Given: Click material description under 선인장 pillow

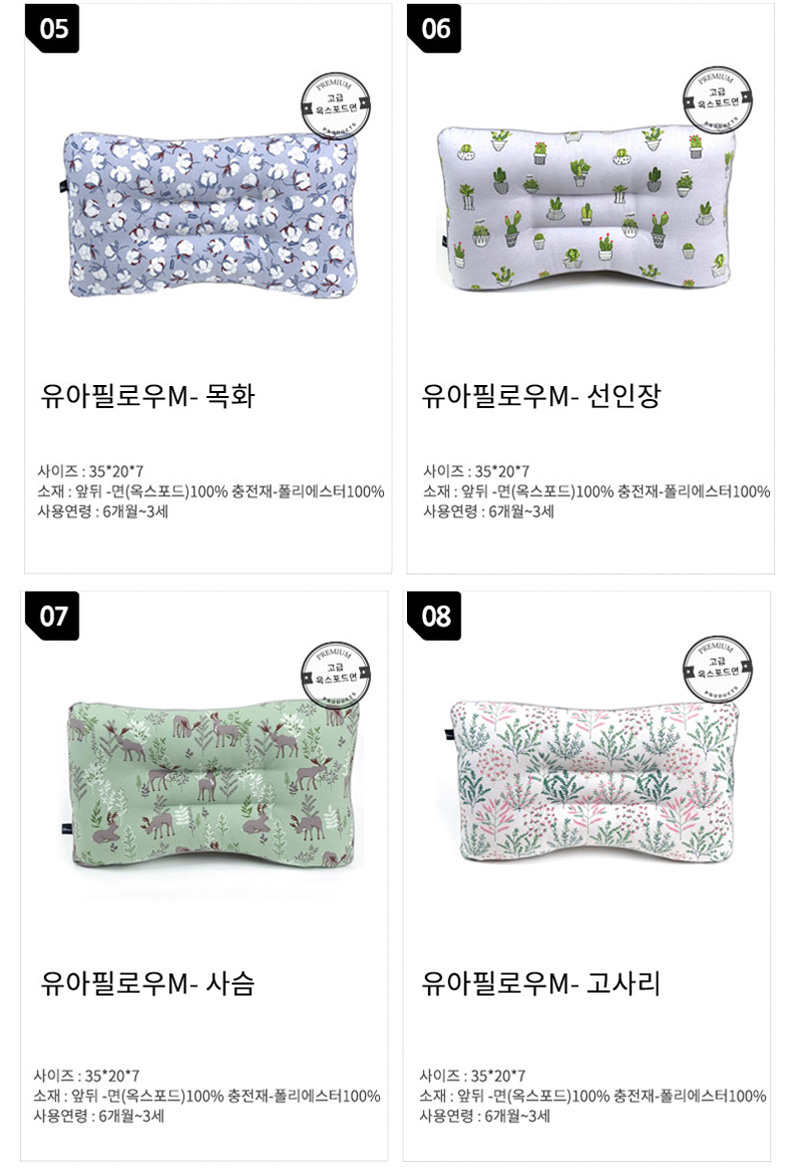Looking at the screenshot, I should [596, 491].
